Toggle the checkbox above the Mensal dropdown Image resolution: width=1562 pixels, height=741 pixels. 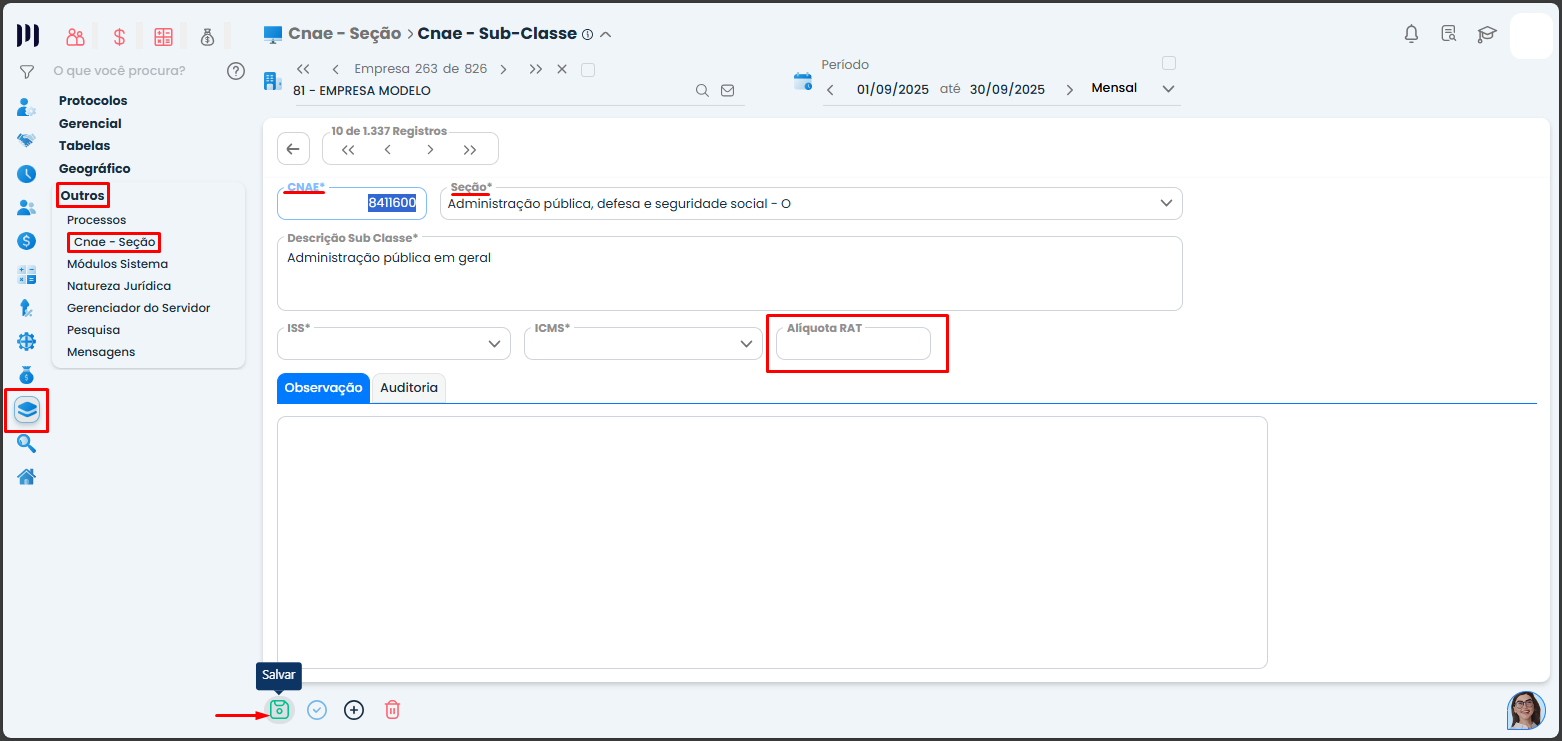pos(1169,63)
